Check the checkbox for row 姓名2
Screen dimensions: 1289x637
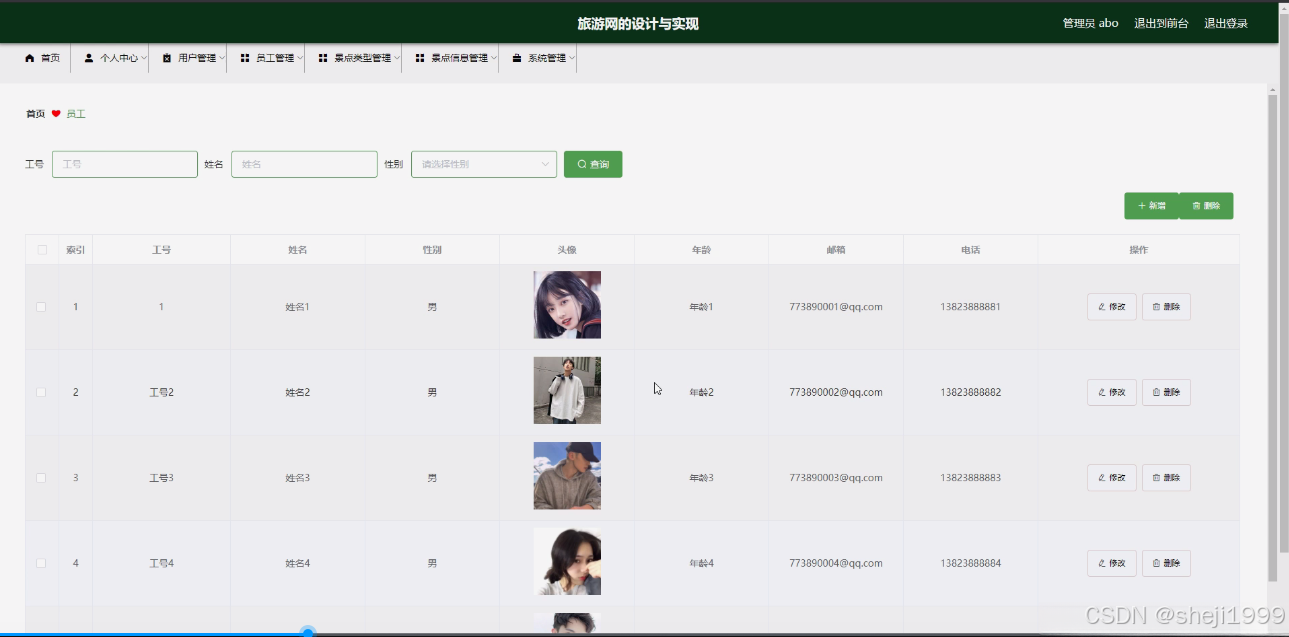[41, 392]
